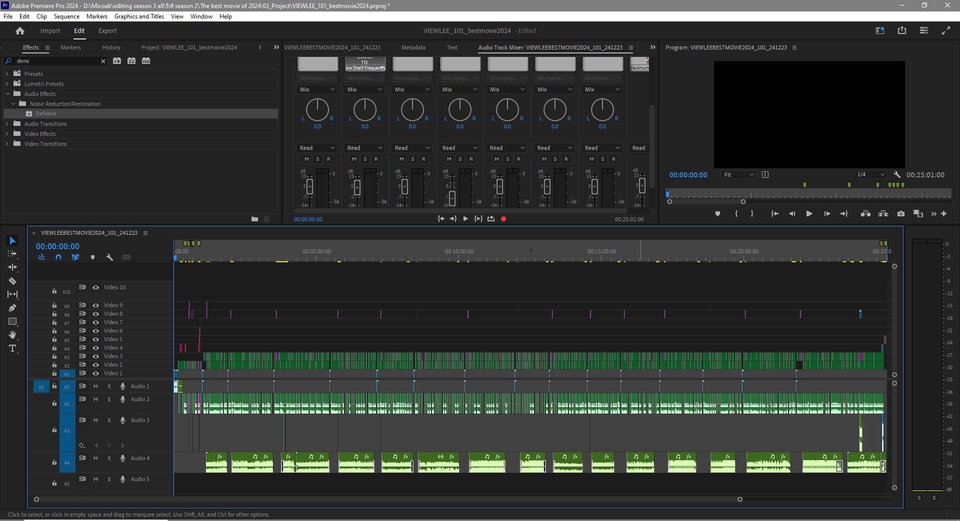Collapse the Audio Effects folder
This screenshot has width=960, height=521.
pos(7,94)
